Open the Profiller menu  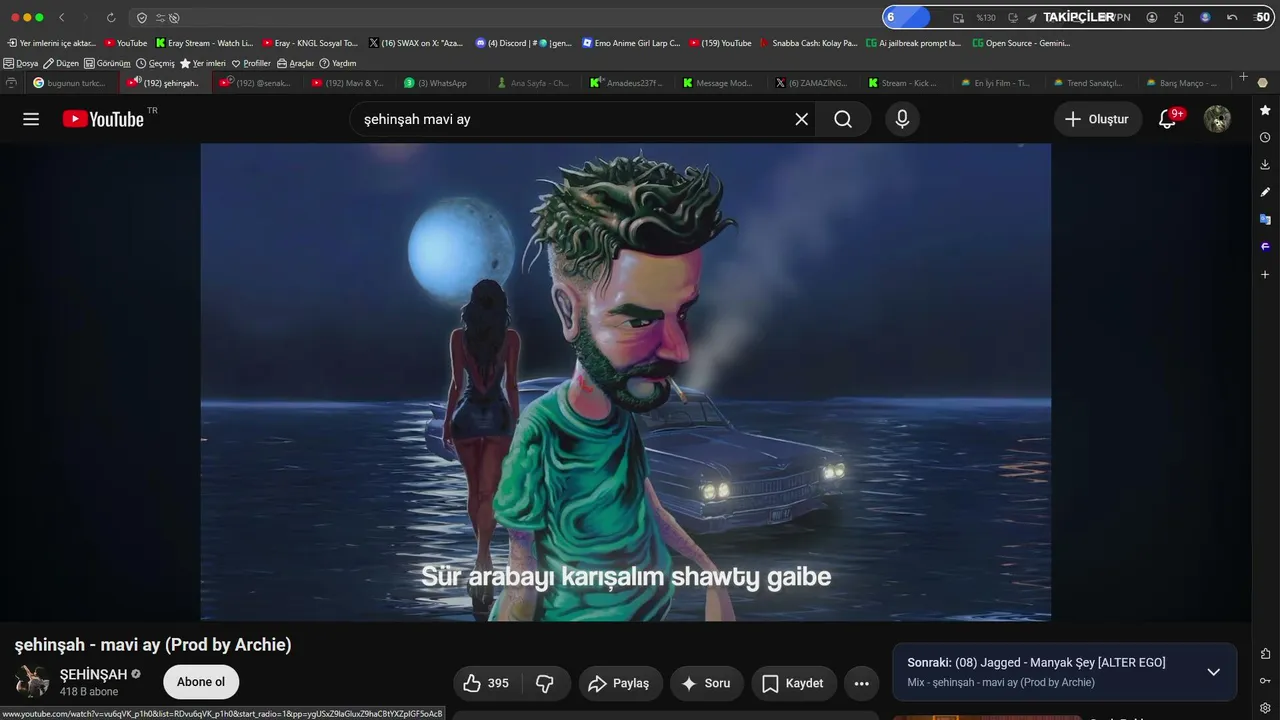click(251, 63)
